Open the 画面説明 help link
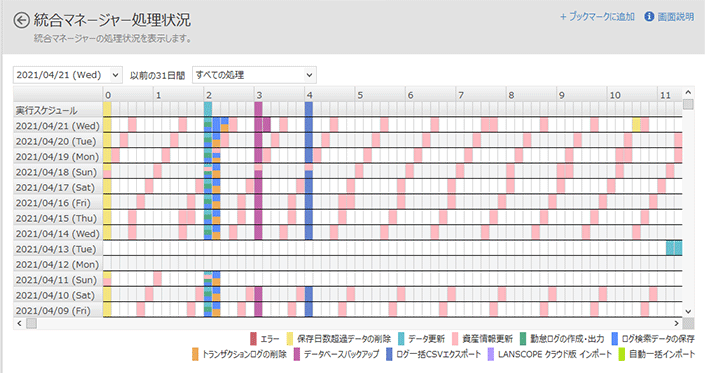Screen dimensions: 705x373 pyautogui.click(x=676, y=17)
